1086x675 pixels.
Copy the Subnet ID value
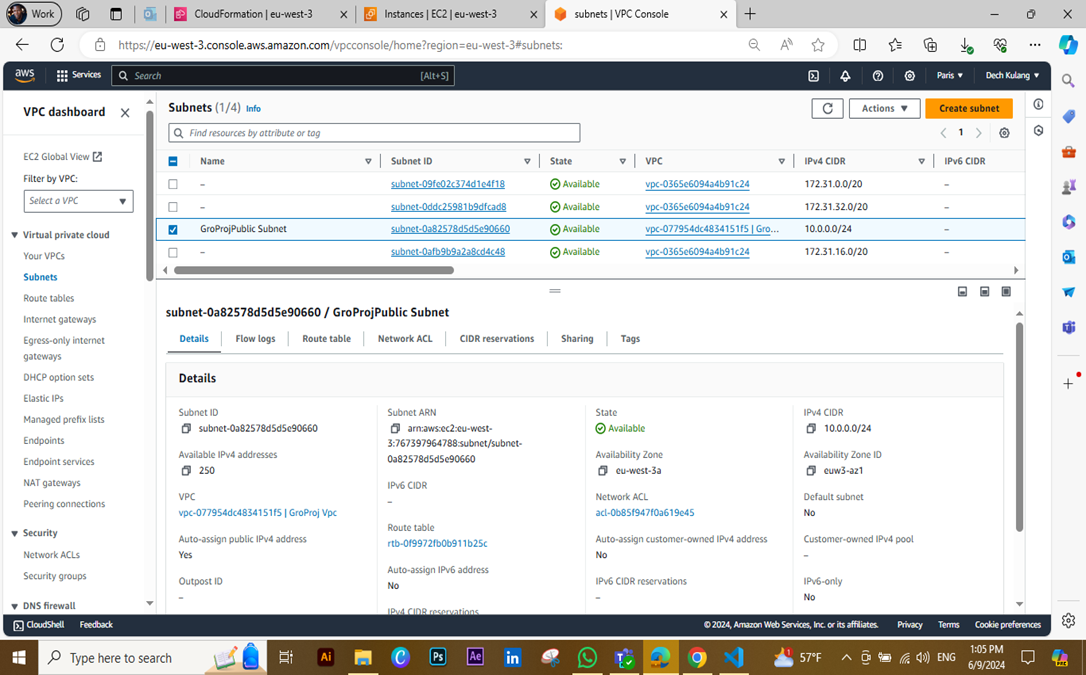186,429
